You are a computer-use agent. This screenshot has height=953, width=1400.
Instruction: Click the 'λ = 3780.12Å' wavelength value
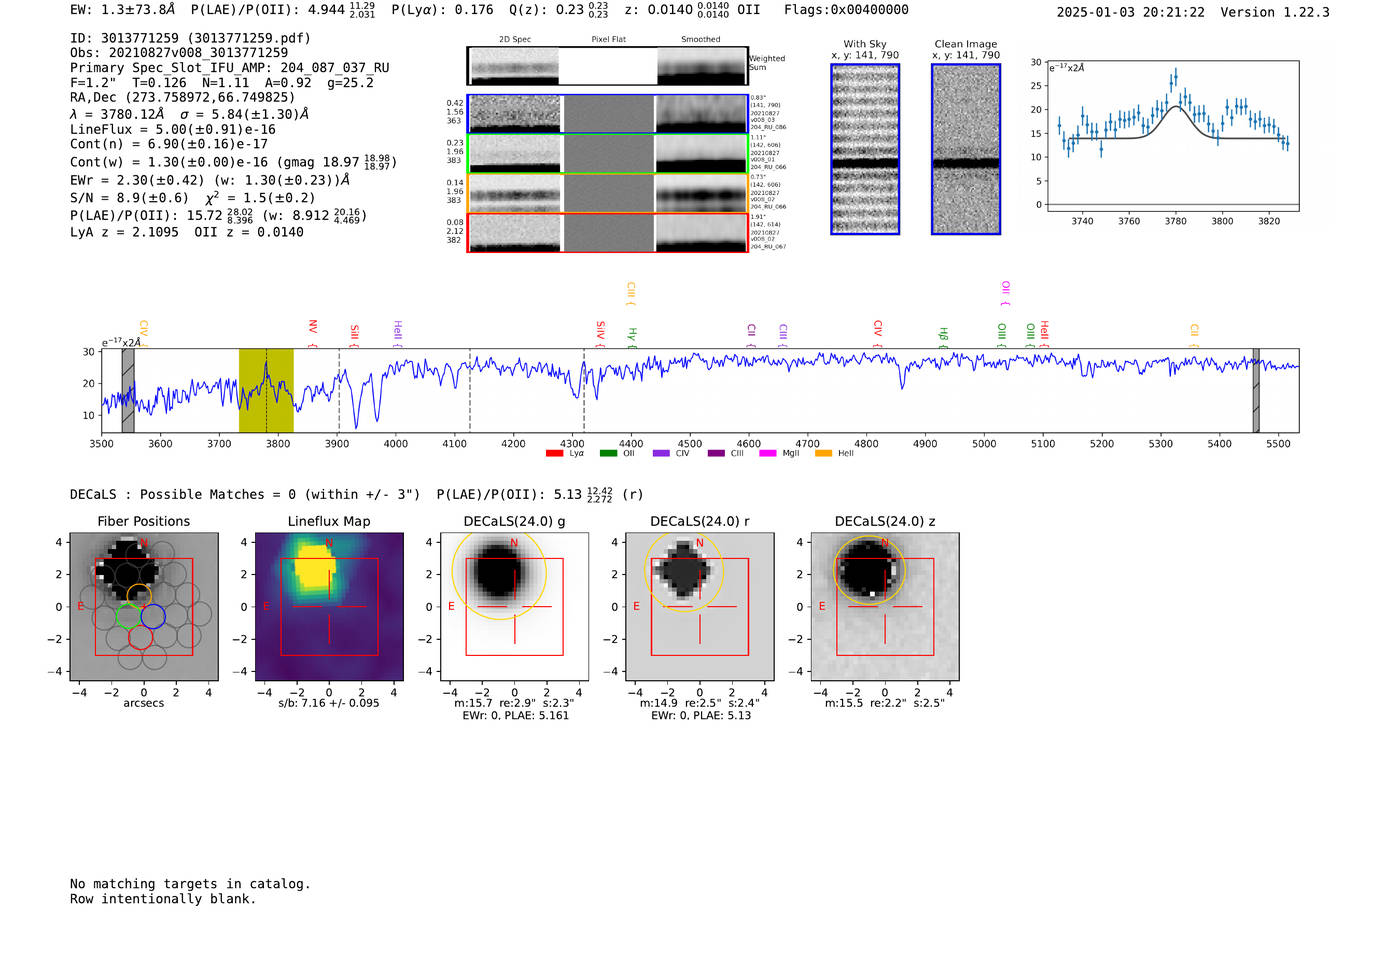118,114
